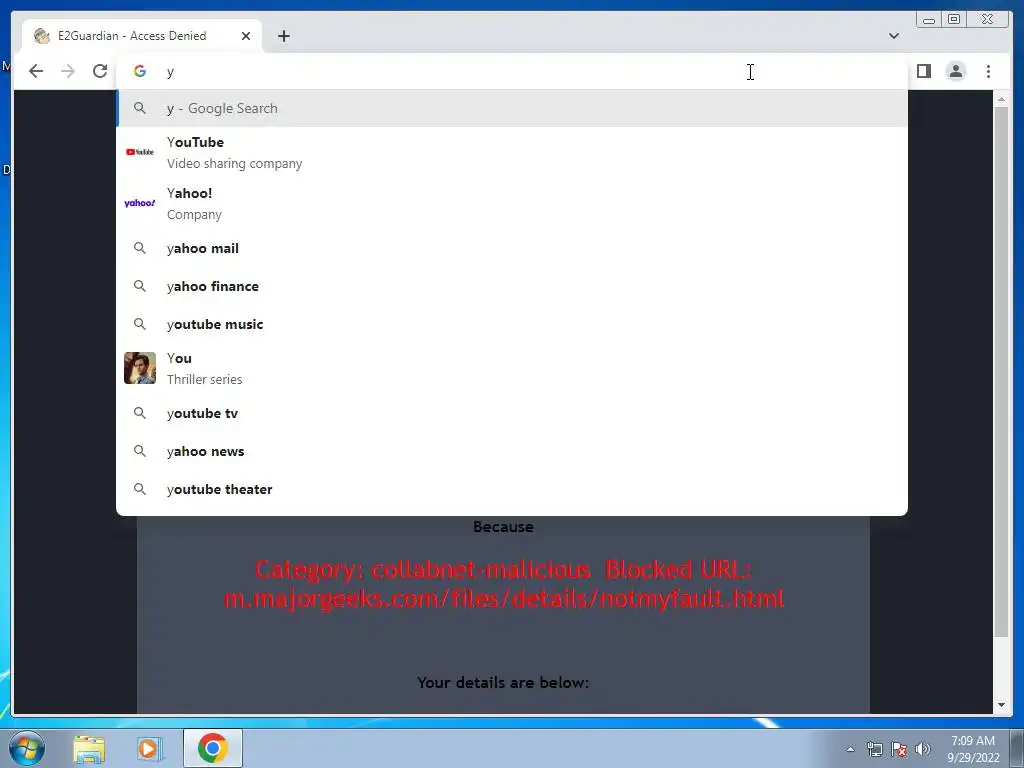Click the blocked URL majorgeeks text
This screenshot has height=768, width=1024.
504,598
